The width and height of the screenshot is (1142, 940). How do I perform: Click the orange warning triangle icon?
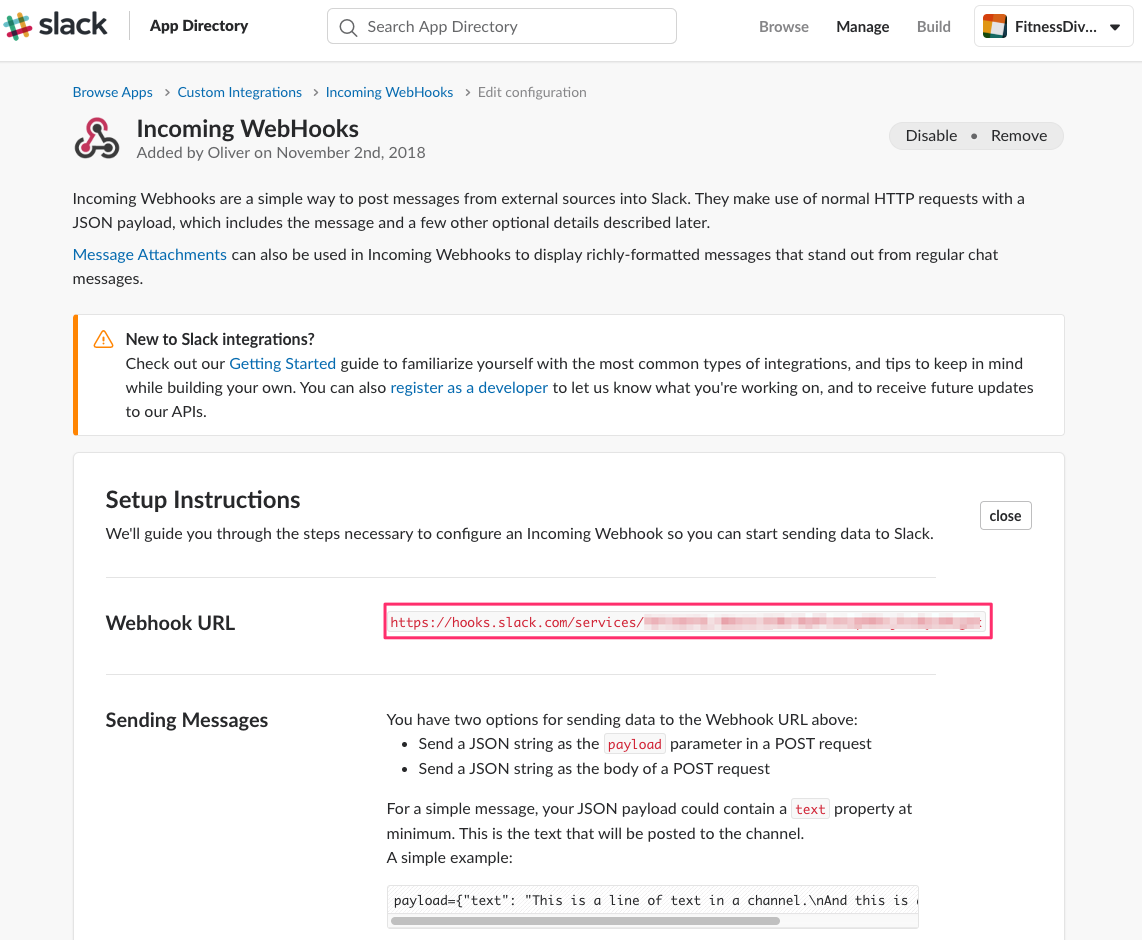point(103,339)
